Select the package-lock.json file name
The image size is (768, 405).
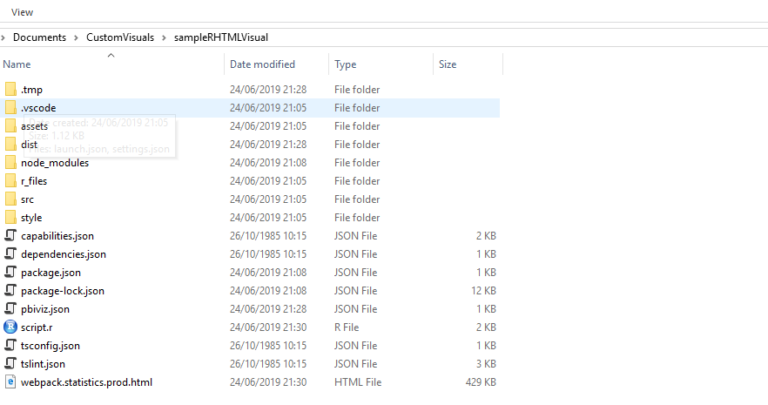point(63,291)
